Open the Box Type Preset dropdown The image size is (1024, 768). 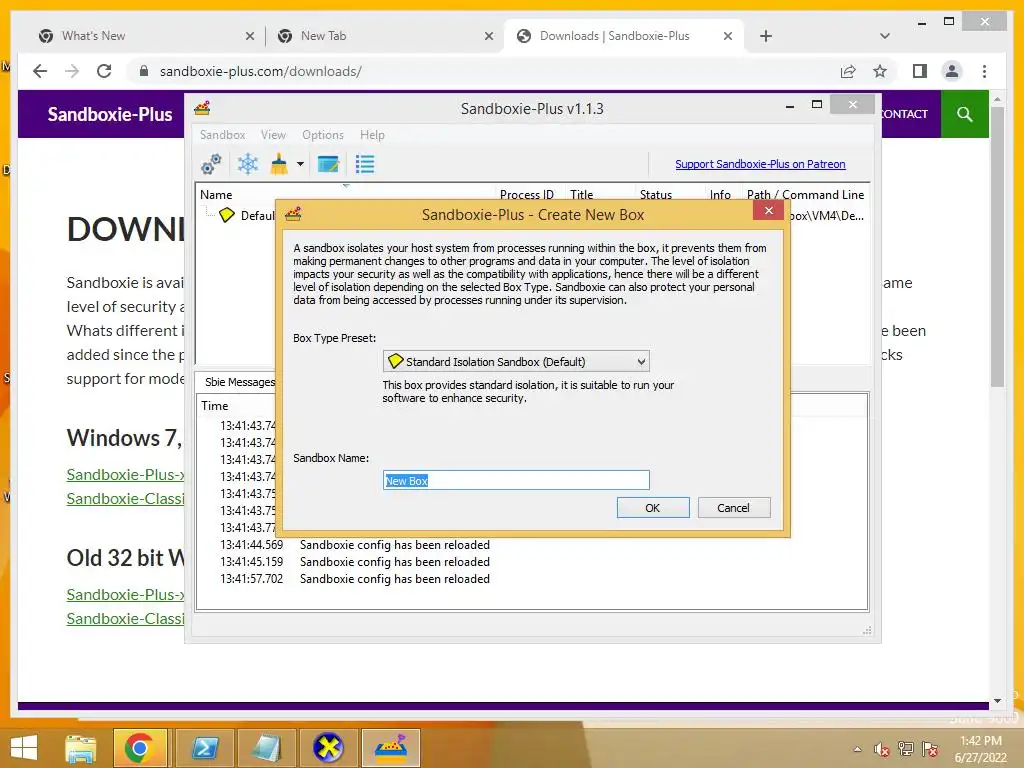tap(516, 361)
